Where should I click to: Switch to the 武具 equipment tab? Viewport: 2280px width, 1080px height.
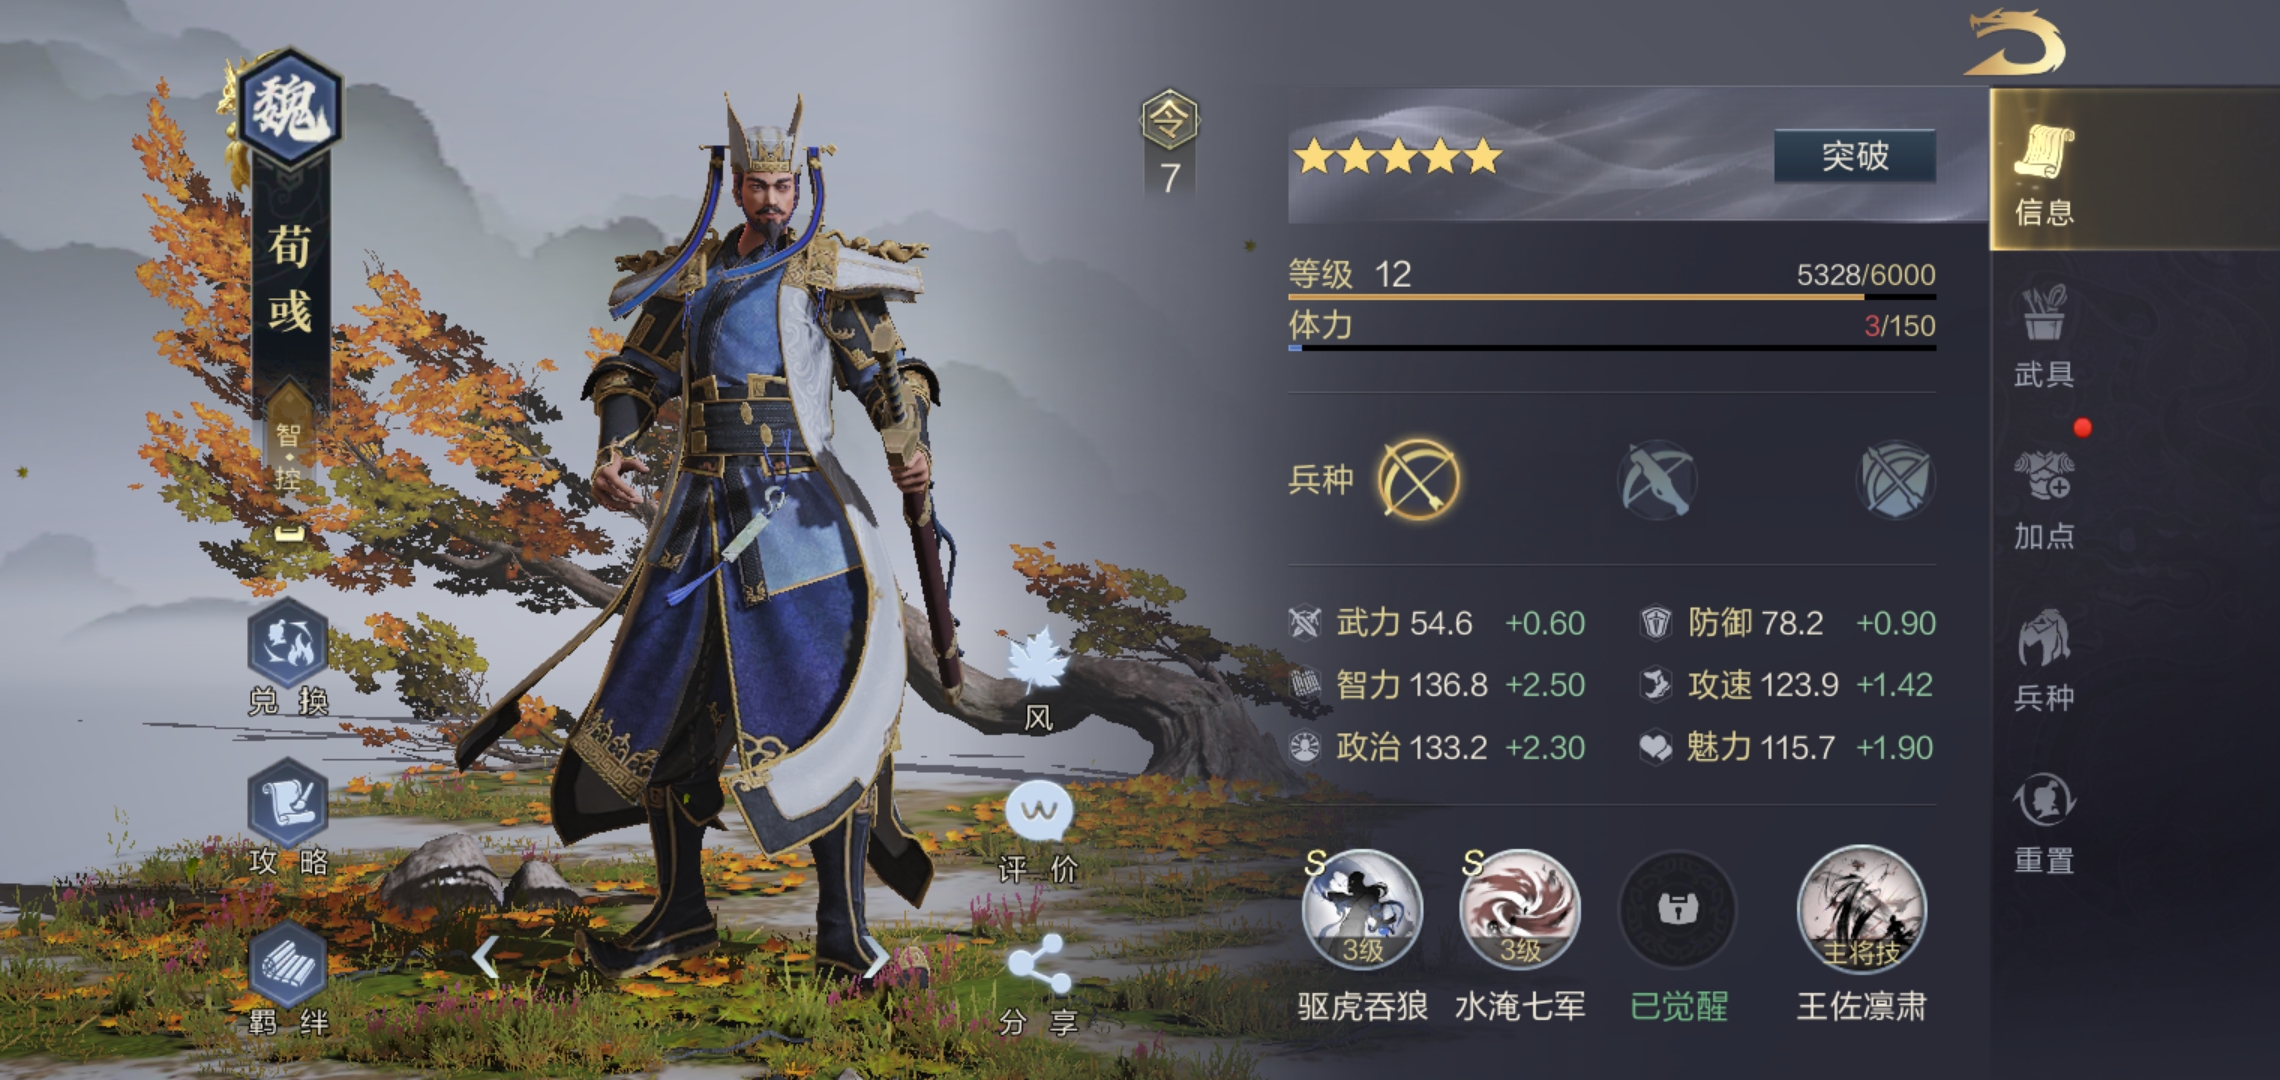[2044, 336]
